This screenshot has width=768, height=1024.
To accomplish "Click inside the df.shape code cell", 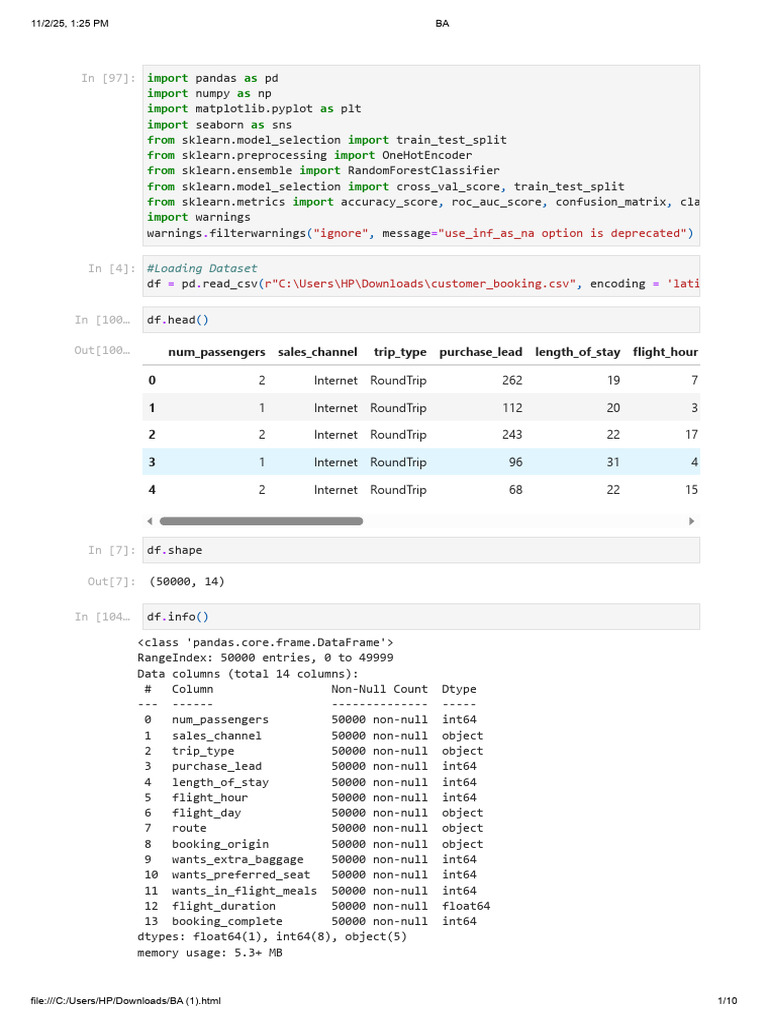I will click(421, 550).
